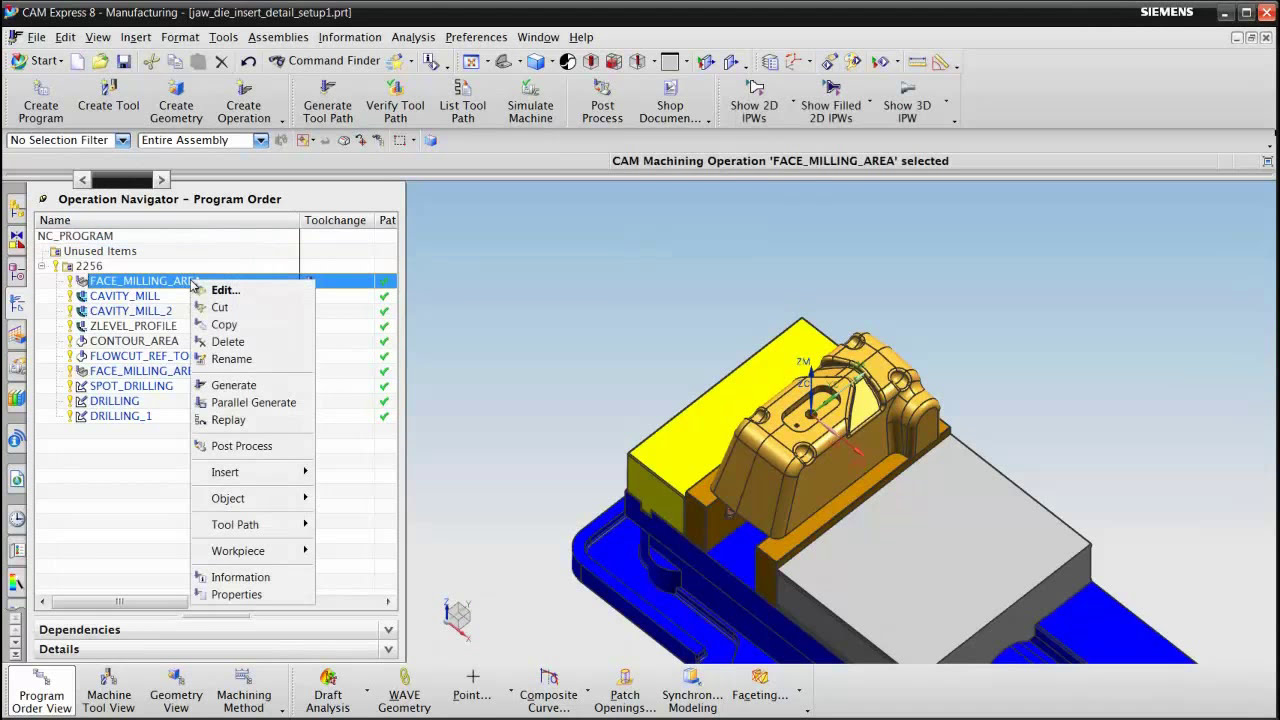Open the Preferences menu
Image resolution: width=1280 pixels, height=720 pixels.
pos(476,37)
